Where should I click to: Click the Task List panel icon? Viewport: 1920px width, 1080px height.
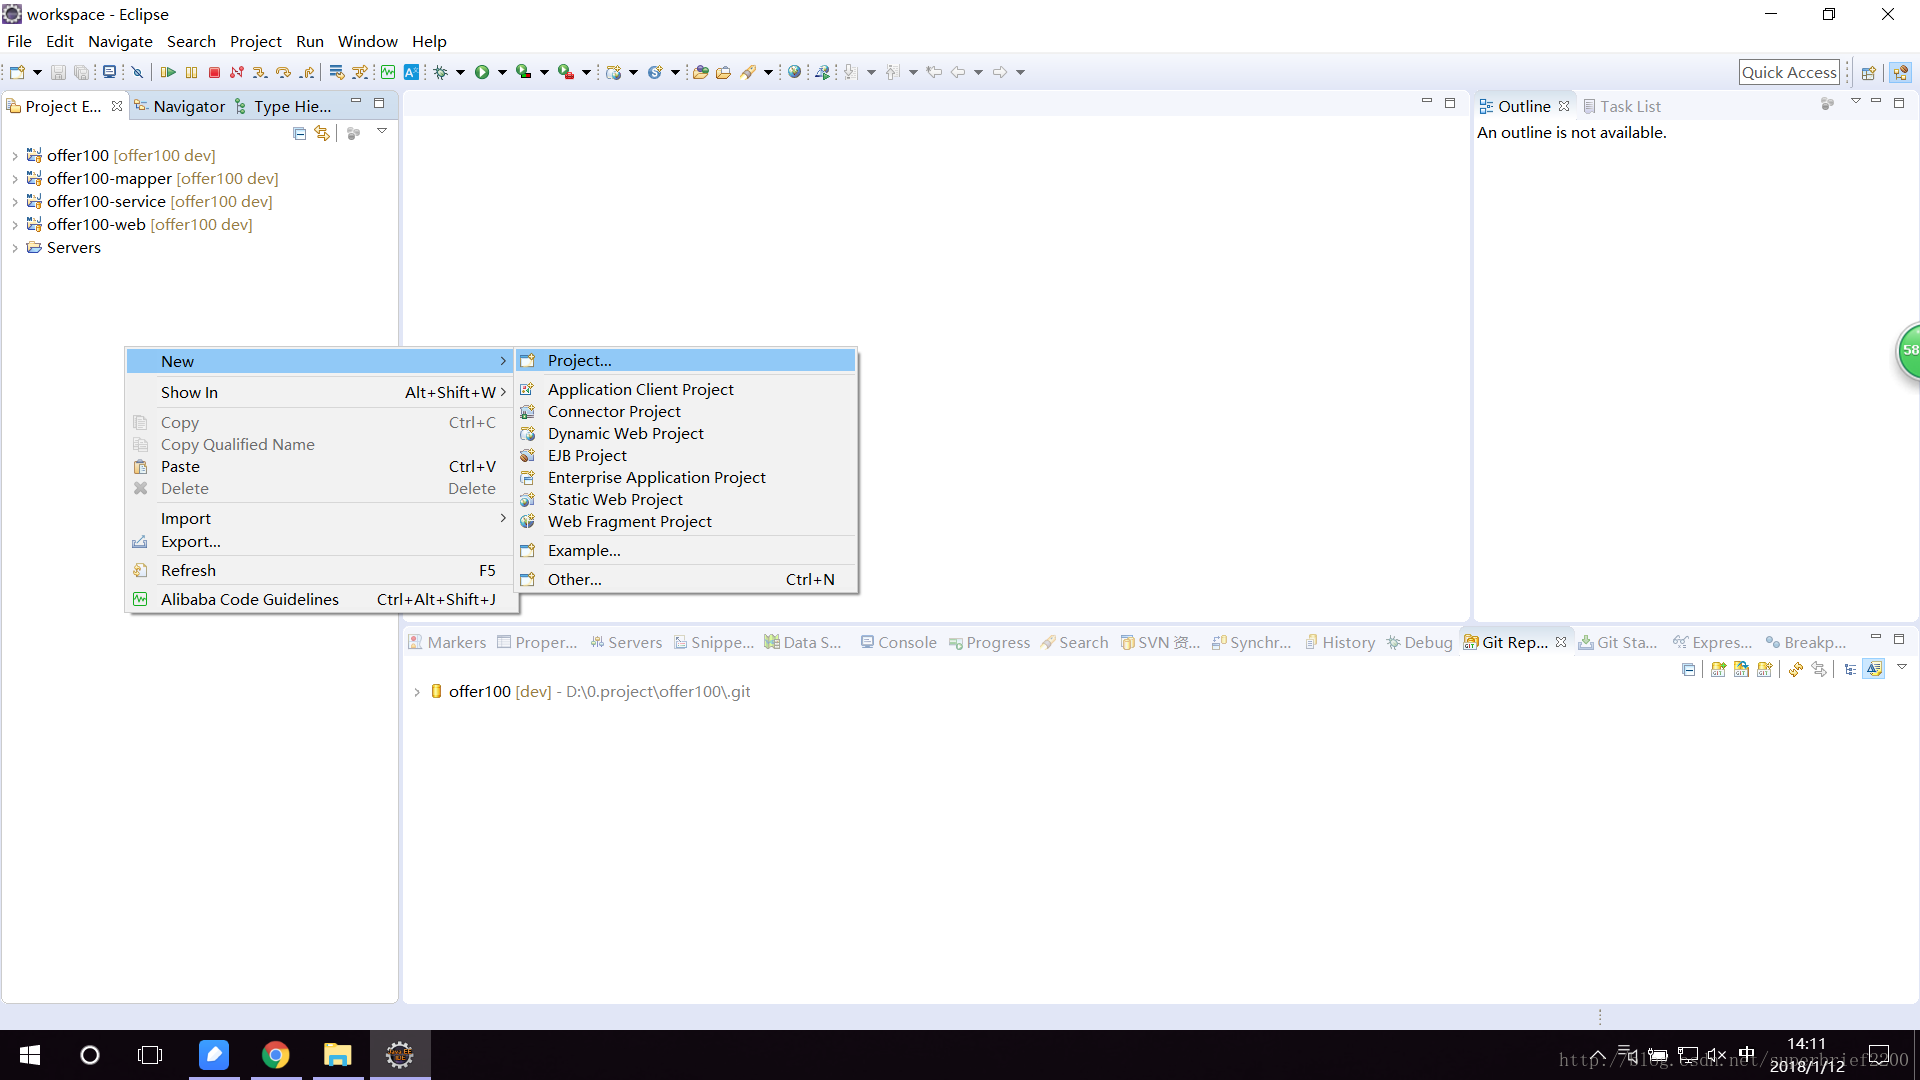click(1592, 105)
